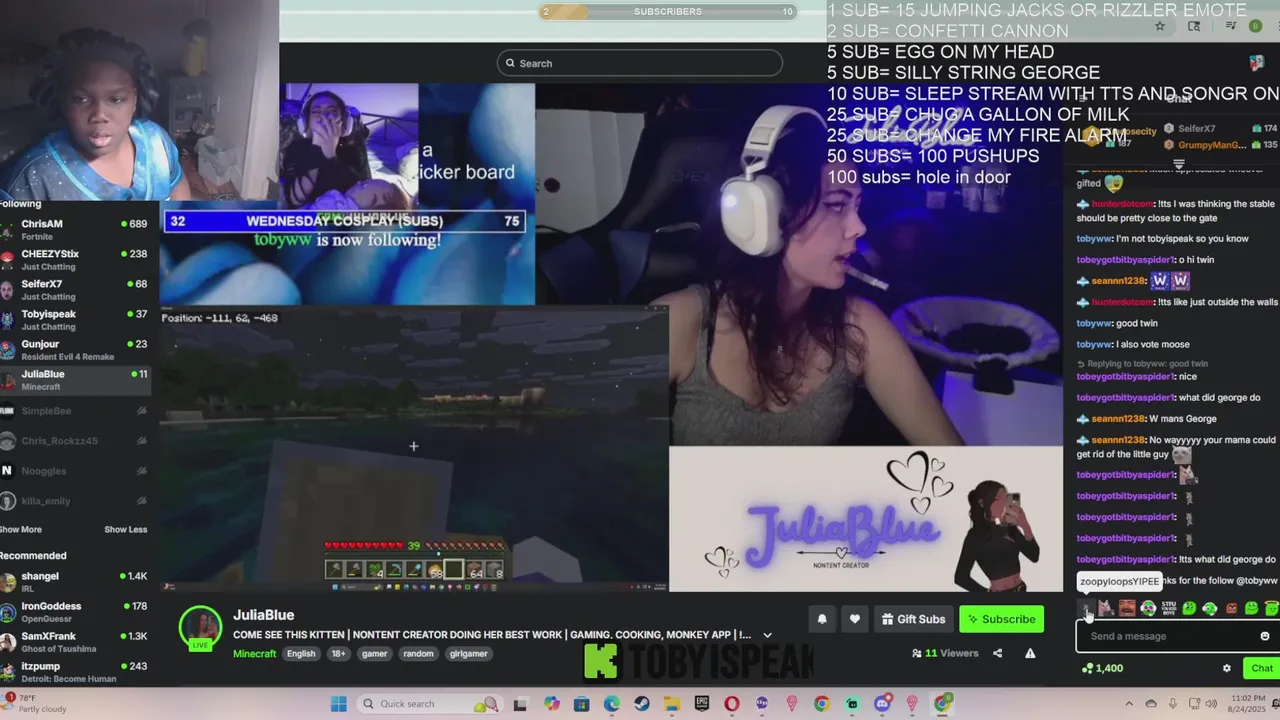Click the English tag

[x=301, y=654]
